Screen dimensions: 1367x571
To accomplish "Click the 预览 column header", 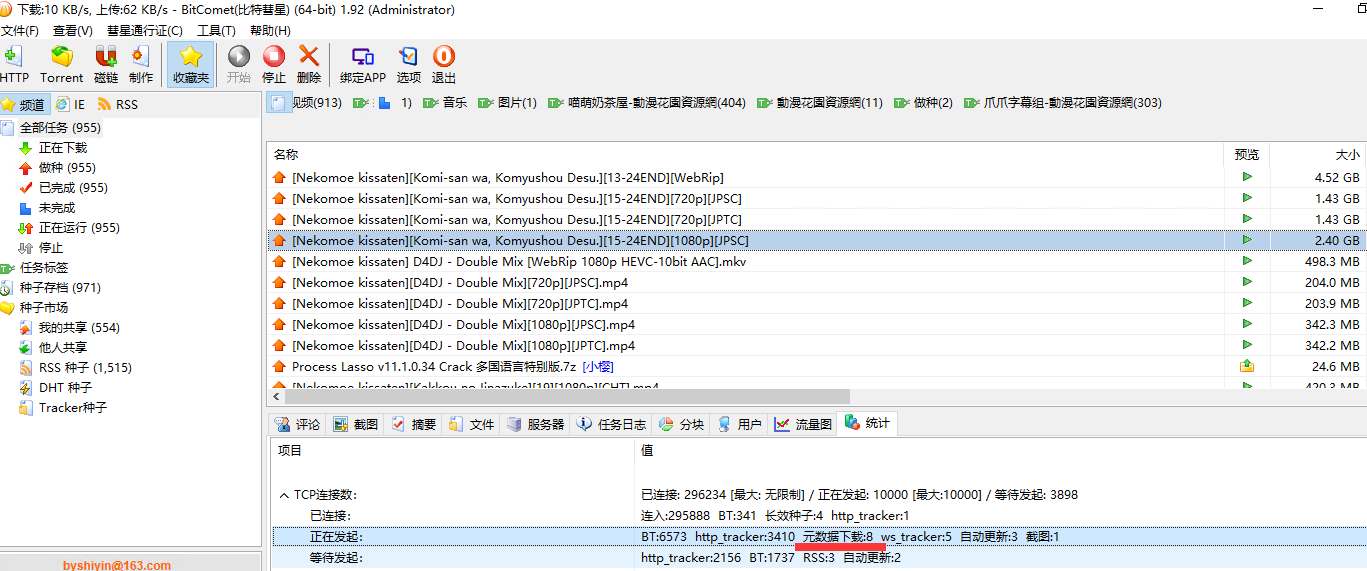I will (1247, 155).
